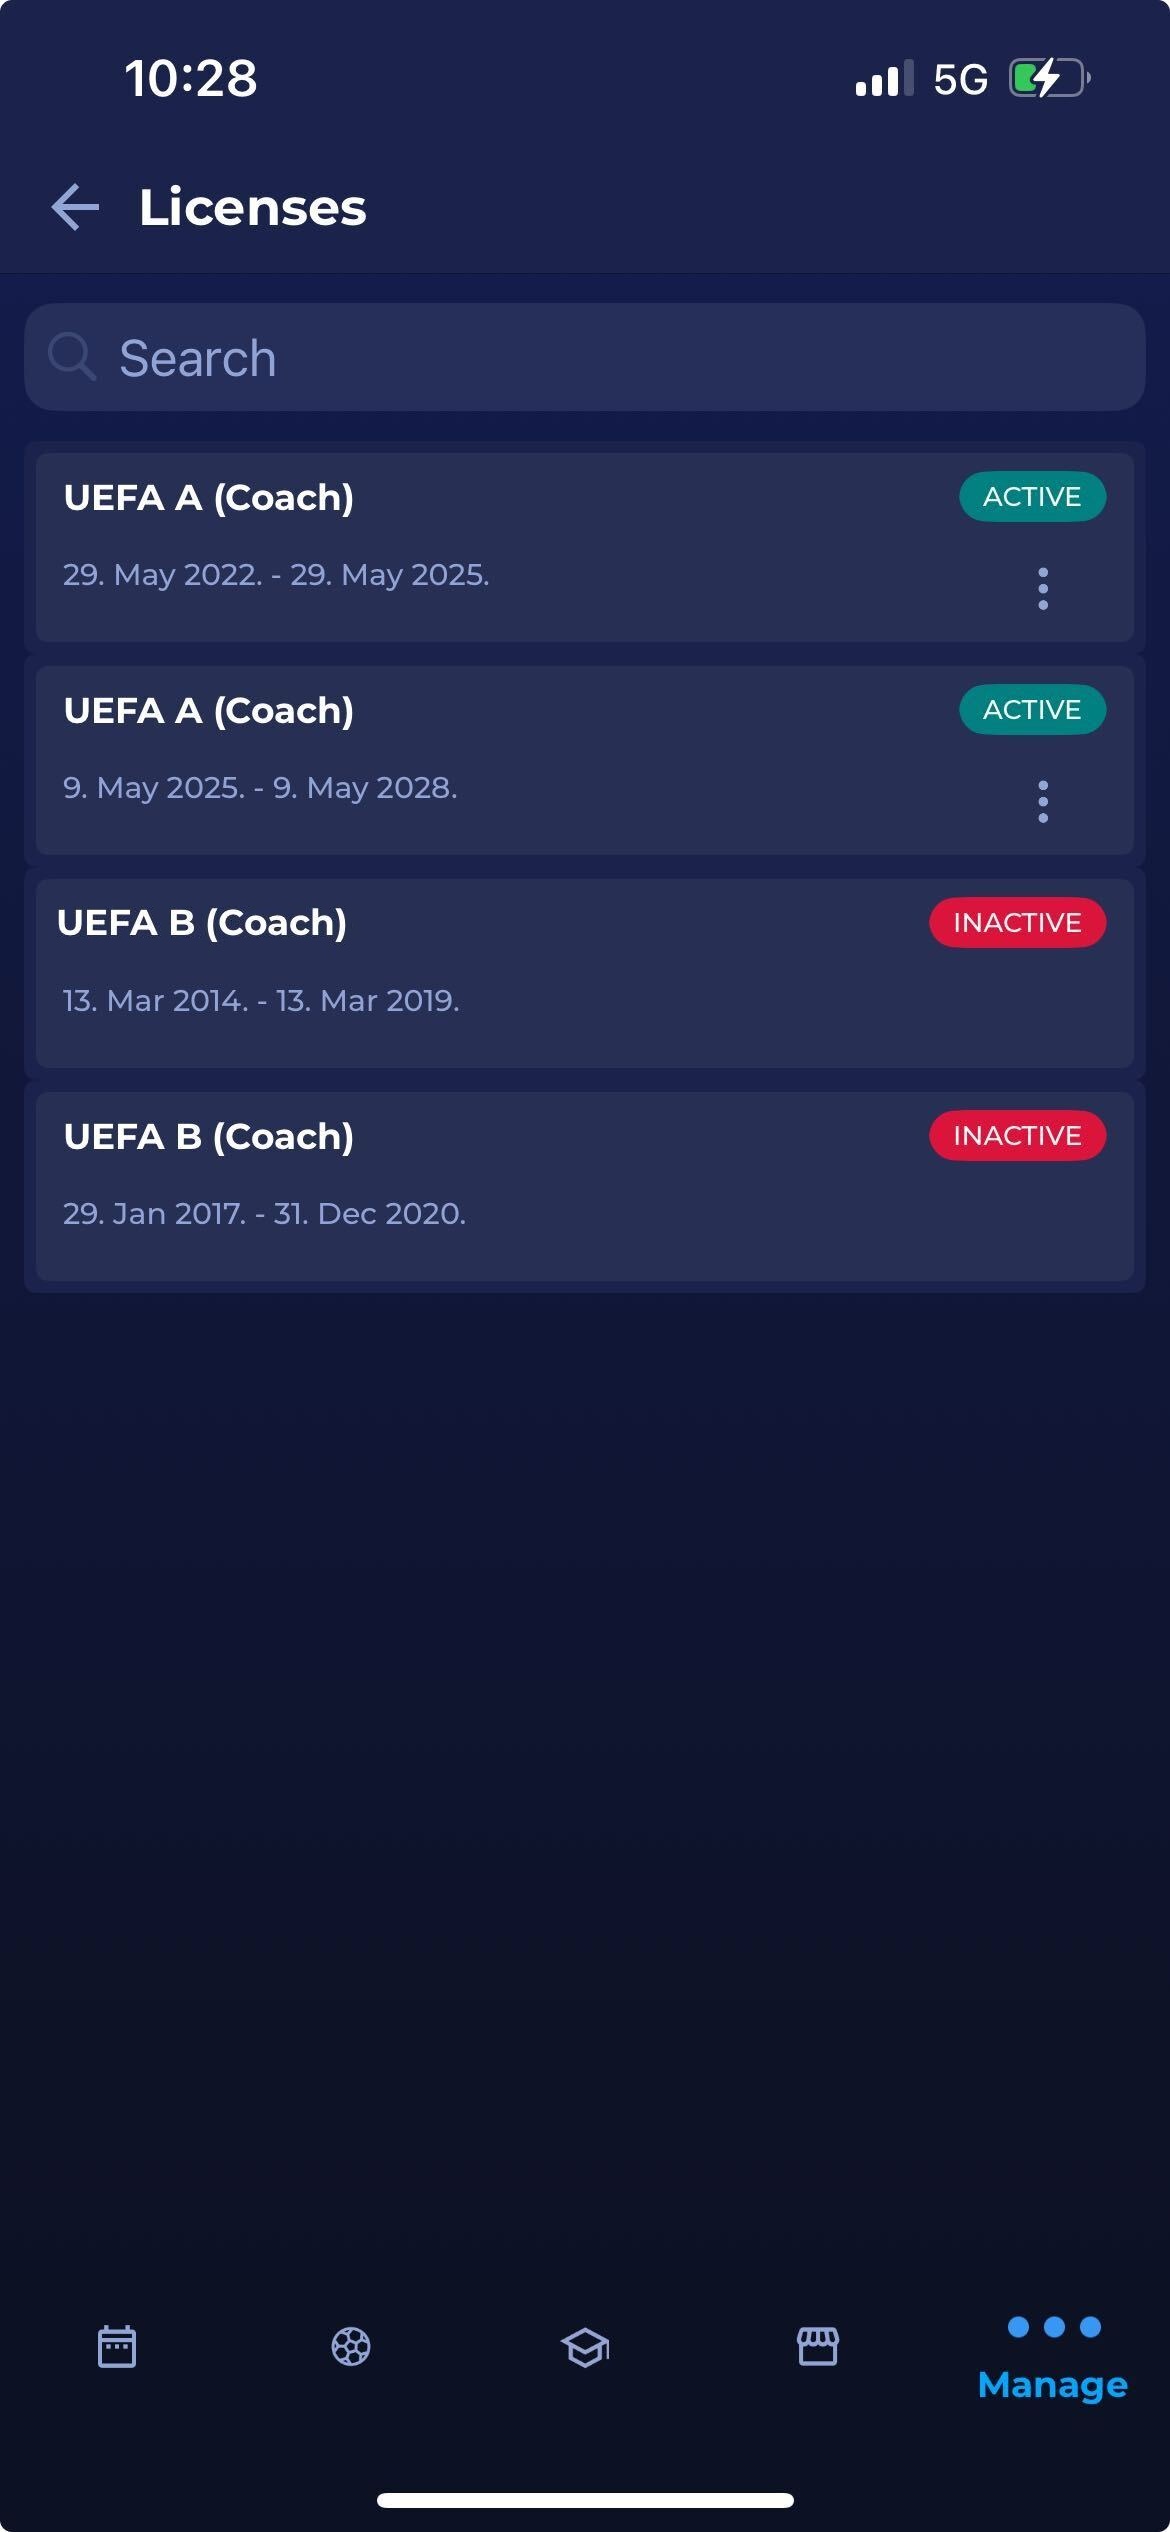Screen dimensions: 1170x2532
Task: Tap ACTIVE badge on 2025–2028 license
Action: click(1032, 709)
